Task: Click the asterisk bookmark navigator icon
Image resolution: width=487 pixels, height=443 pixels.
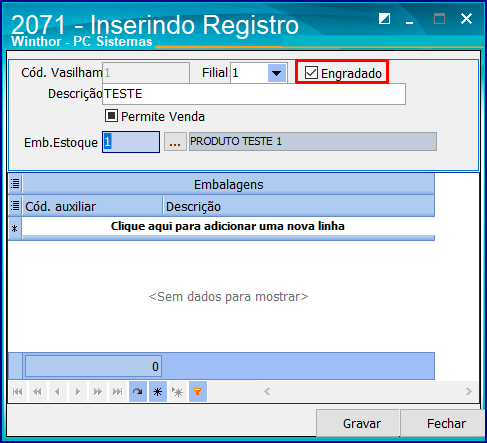Action: click(x=158, y=391)
